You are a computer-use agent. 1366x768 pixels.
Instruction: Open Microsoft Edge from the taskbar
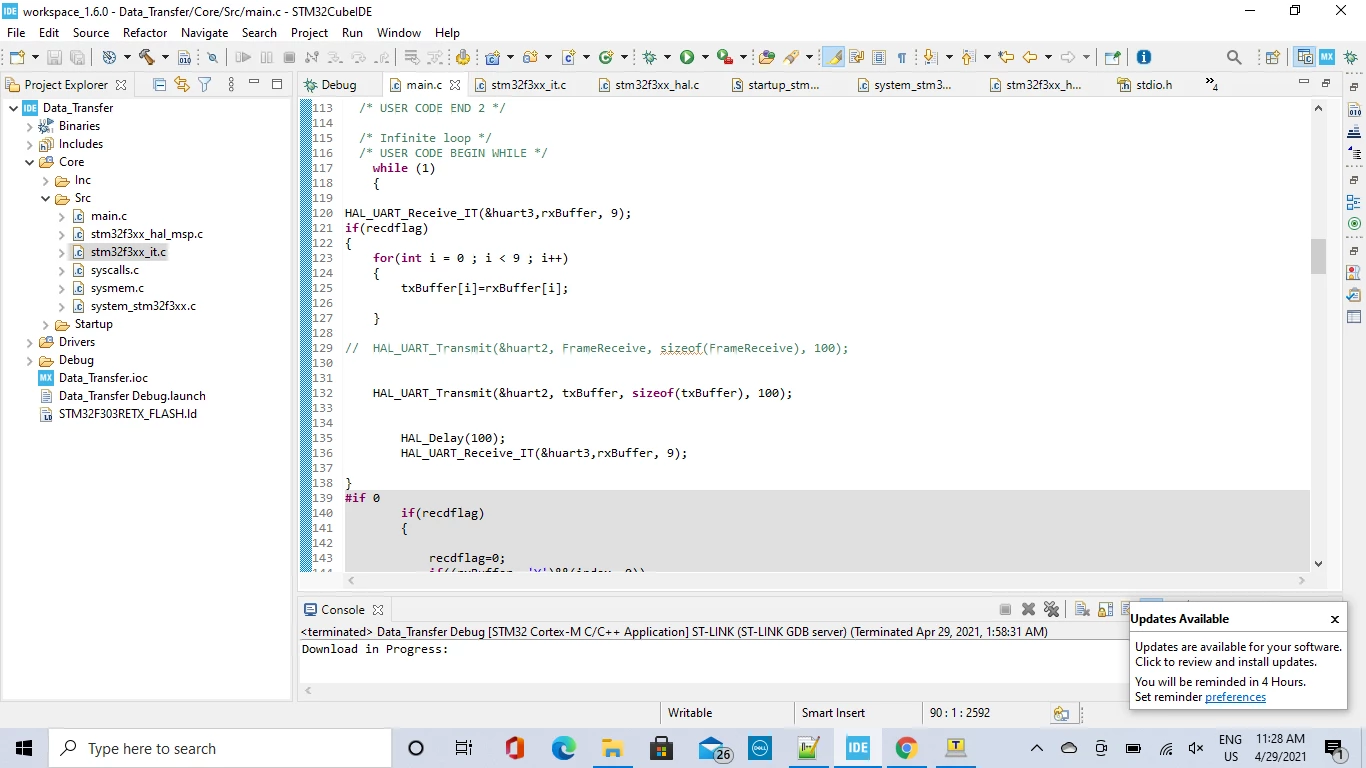pyautogui.click(x=564, y=748)
